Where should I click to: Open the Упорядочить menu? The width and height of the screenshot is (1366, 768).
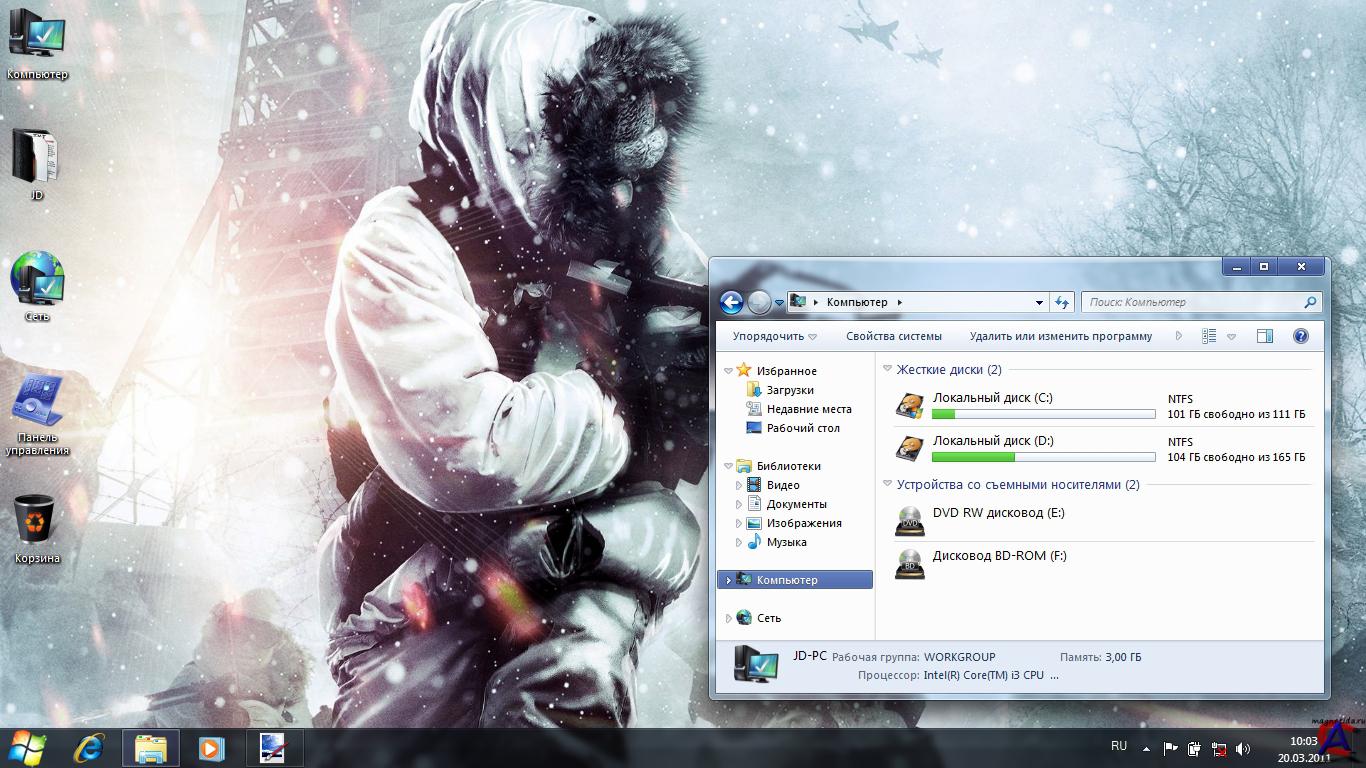point(774,337)
